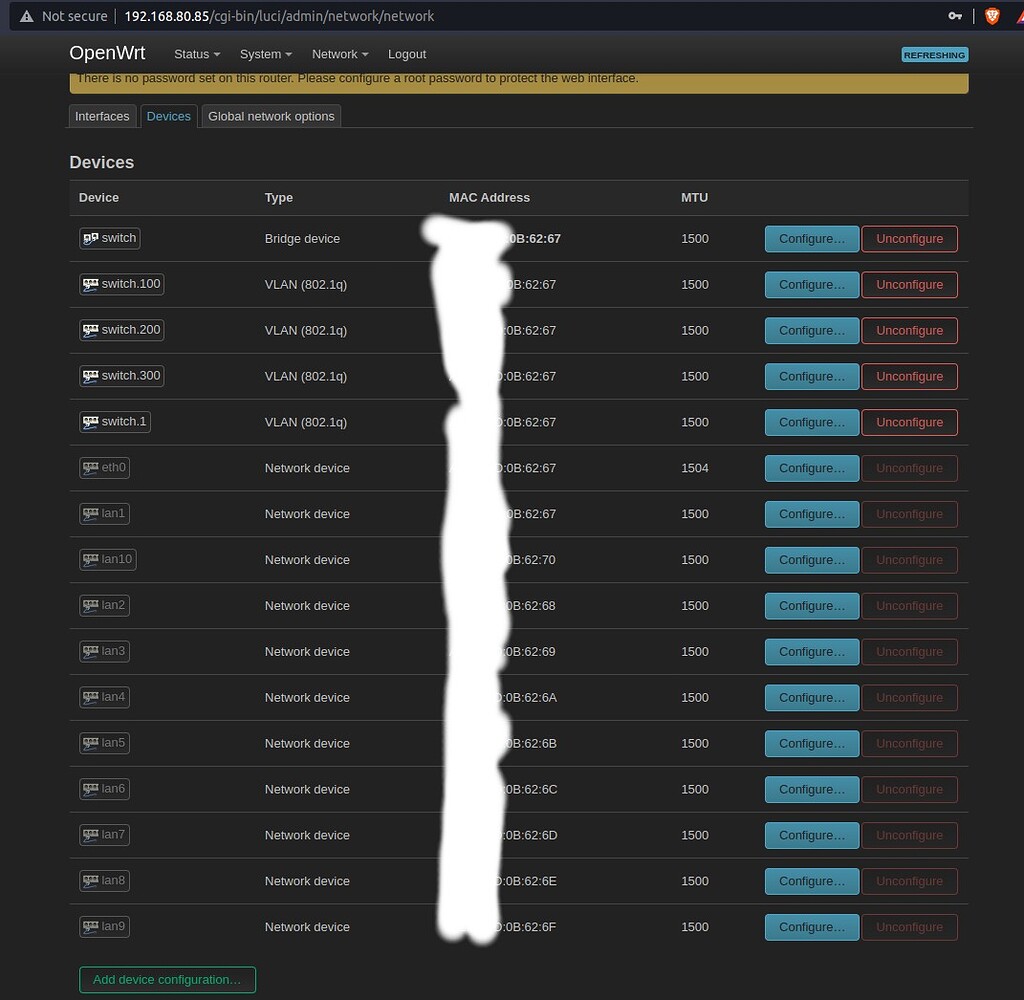Viewport: 1024px width, 1000px height.
Task: Click Add device configuration
Action: click(167, 979)
